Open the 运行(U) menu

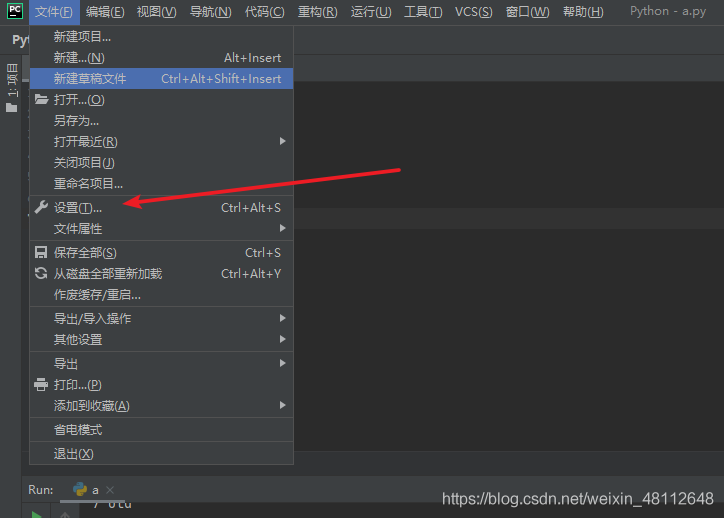[371, 12]
